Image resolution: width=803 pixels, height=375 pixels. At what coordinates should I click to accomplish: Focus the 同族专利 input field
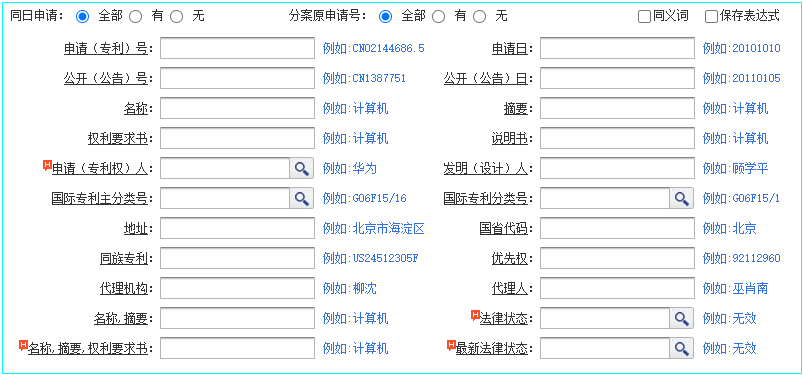[238, 258]
